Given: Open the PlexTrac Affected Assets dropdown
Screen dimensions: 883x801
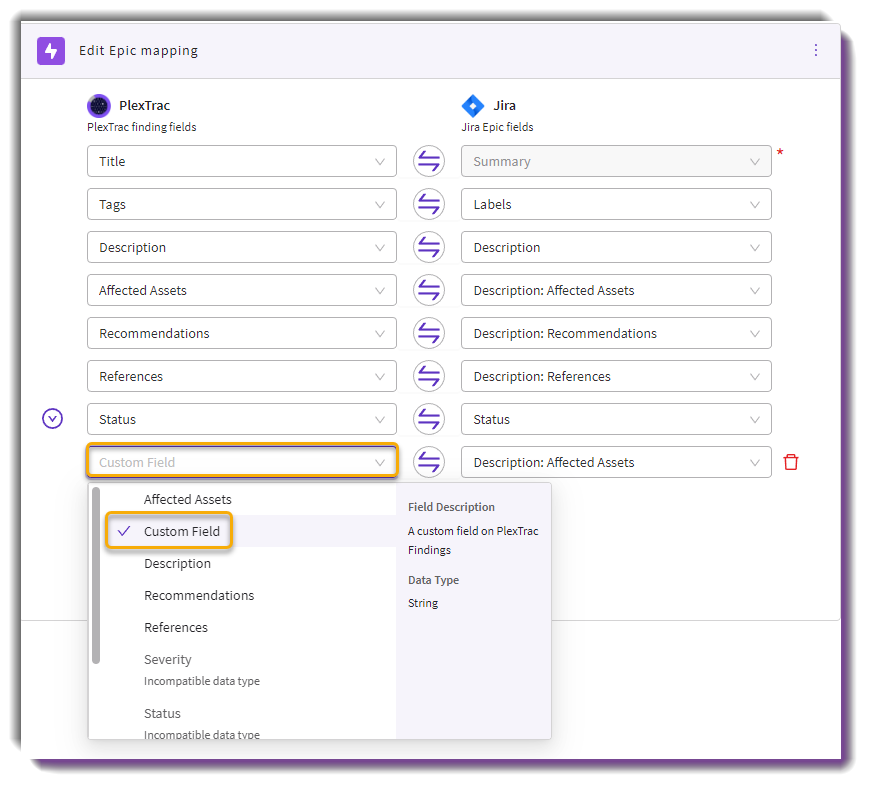Looking at the screenshot, I should (242, 290).
